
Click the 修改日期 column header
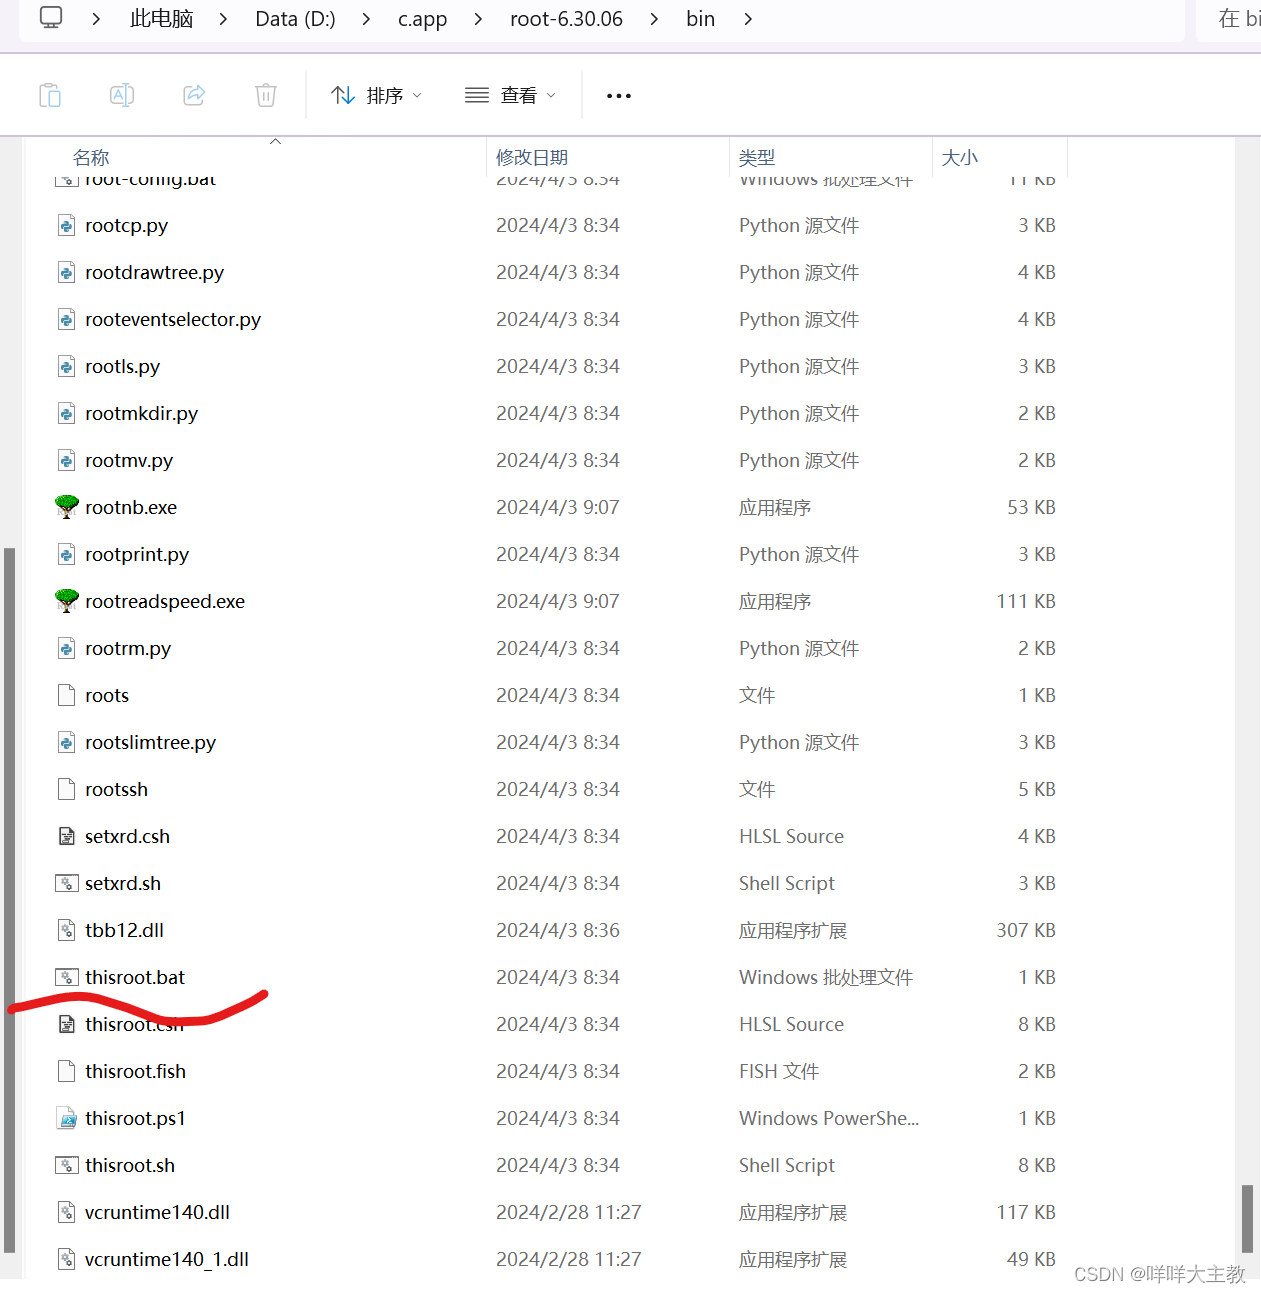[531, 157]
